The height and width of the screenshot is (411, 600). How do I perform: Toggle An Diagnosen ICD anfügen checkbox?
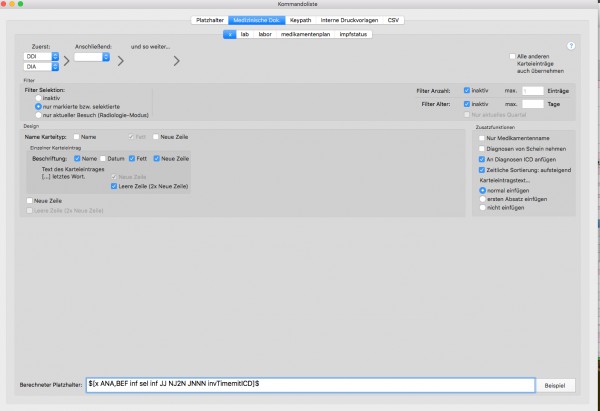[x=482, y=159]
